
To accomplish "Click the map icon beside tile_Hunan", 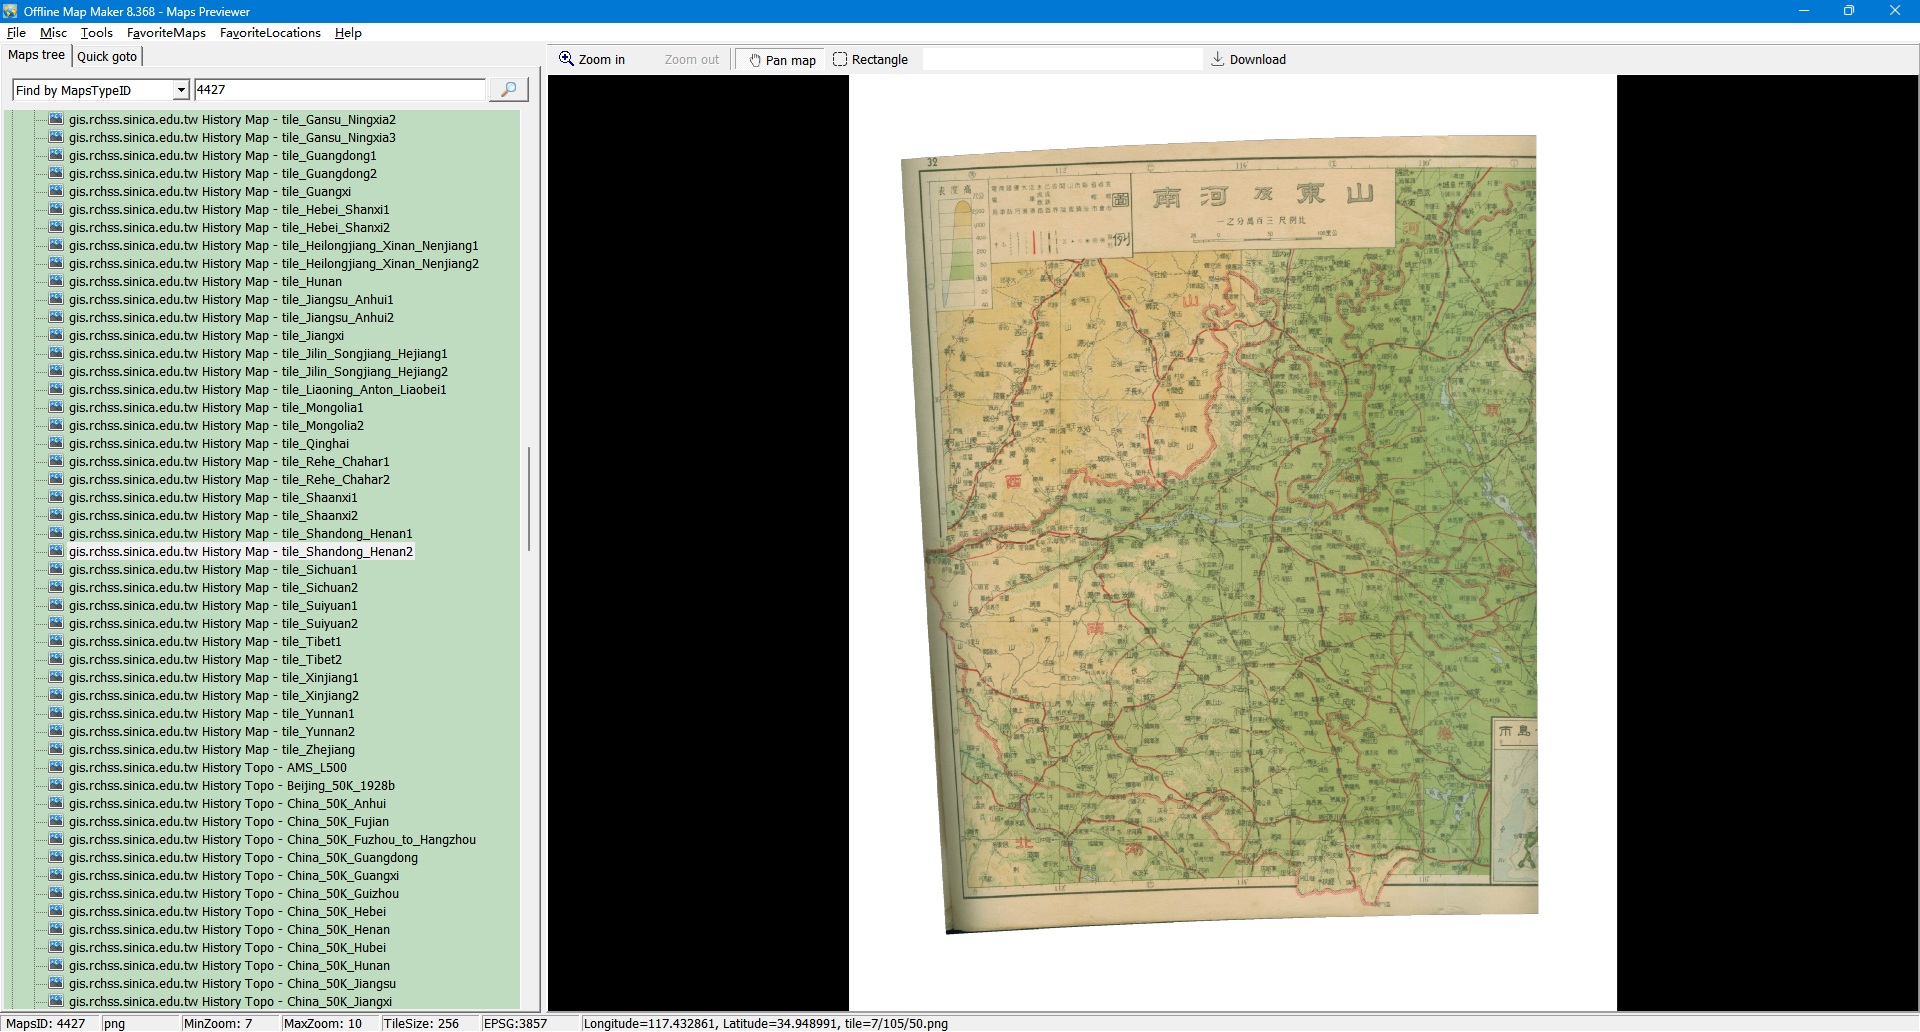I will 56,282.
